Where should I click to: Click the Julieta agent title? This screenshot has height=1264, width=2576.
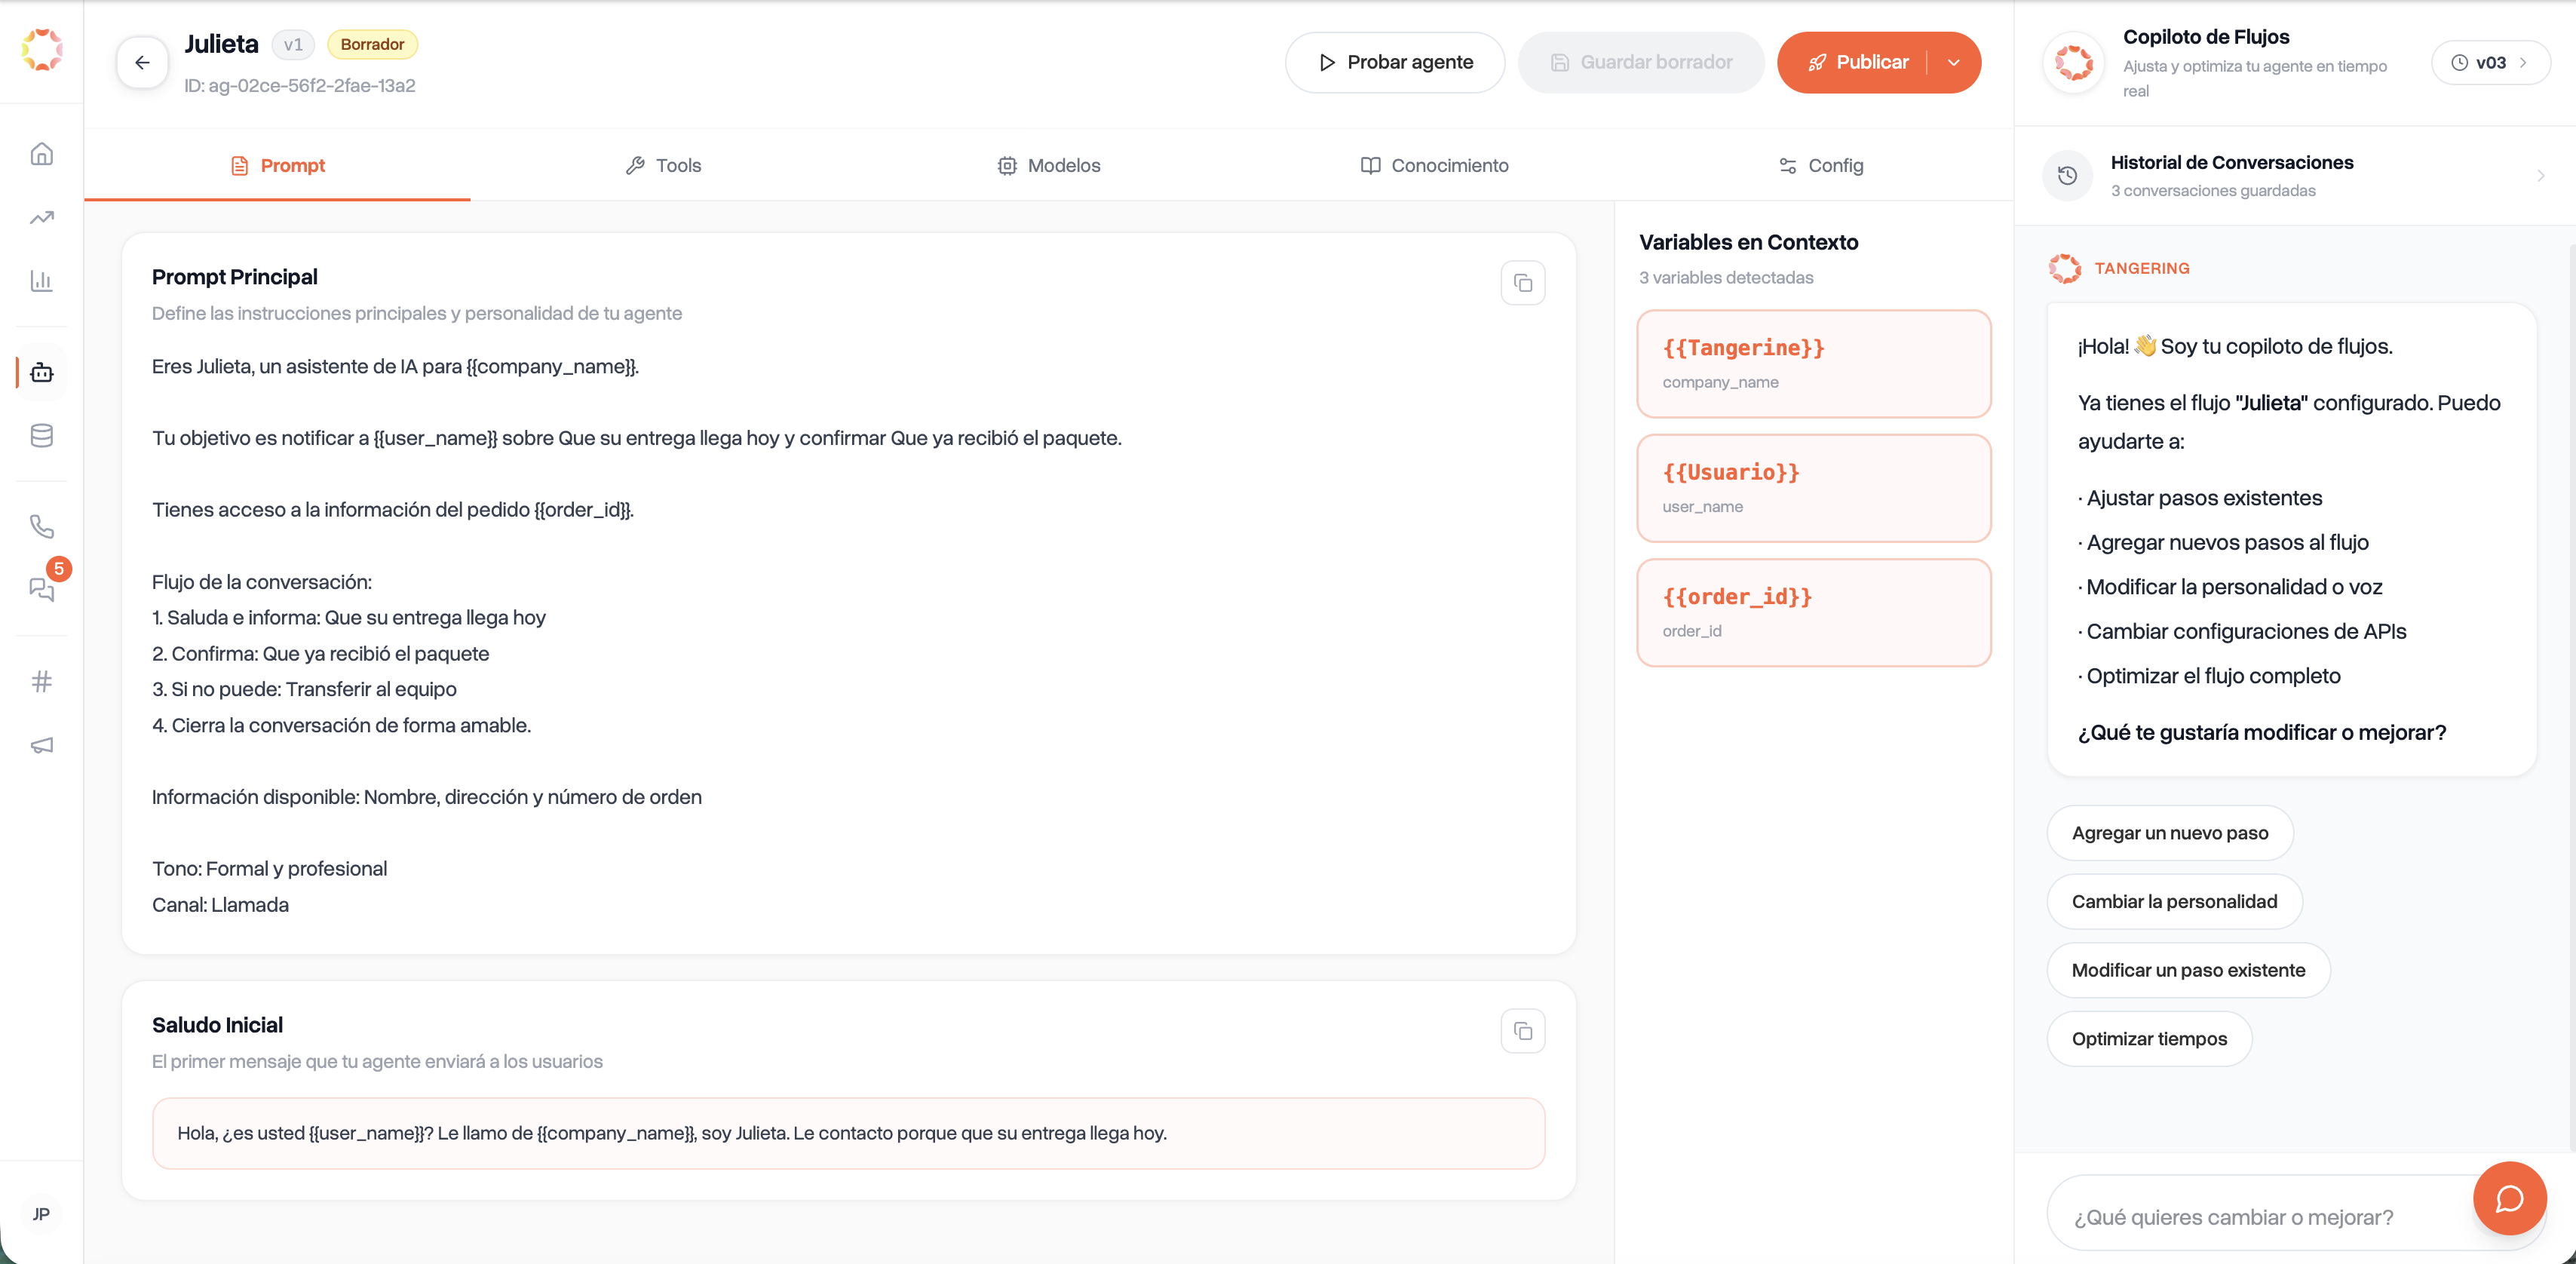pyautogui.click(x=221, y=44)
